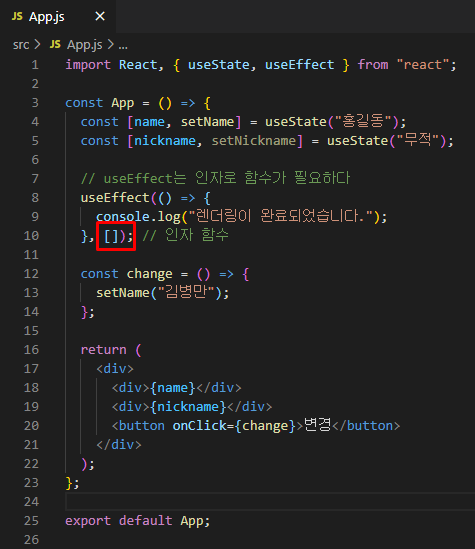Click onClick attribute on line 20
The height and width of the screenshot is (549, 475).
pos(200,426)
